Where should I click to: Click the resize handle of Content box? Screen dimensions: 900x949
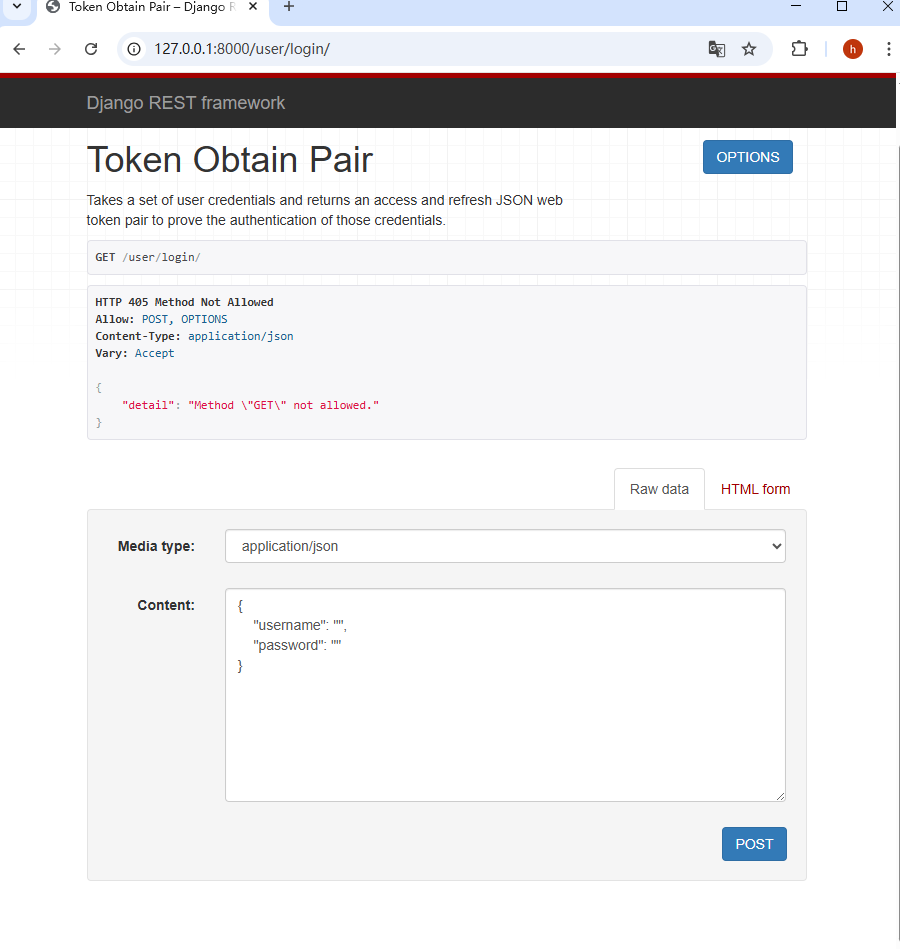(780, 796)
